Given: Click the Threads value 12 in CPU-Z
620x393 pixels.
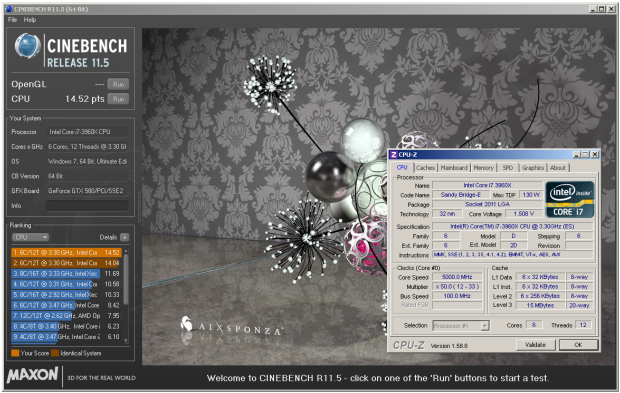Looking at the screenshot, I should (x=583, y=325).
